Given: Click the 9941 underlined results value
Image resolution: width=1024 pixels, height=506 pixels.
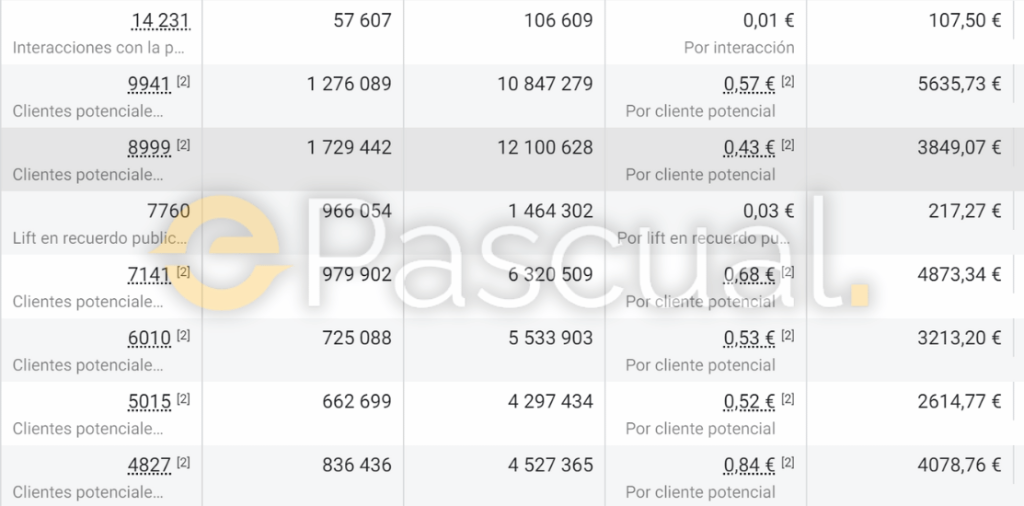Looking at the screenshot, I should [150, 84].
